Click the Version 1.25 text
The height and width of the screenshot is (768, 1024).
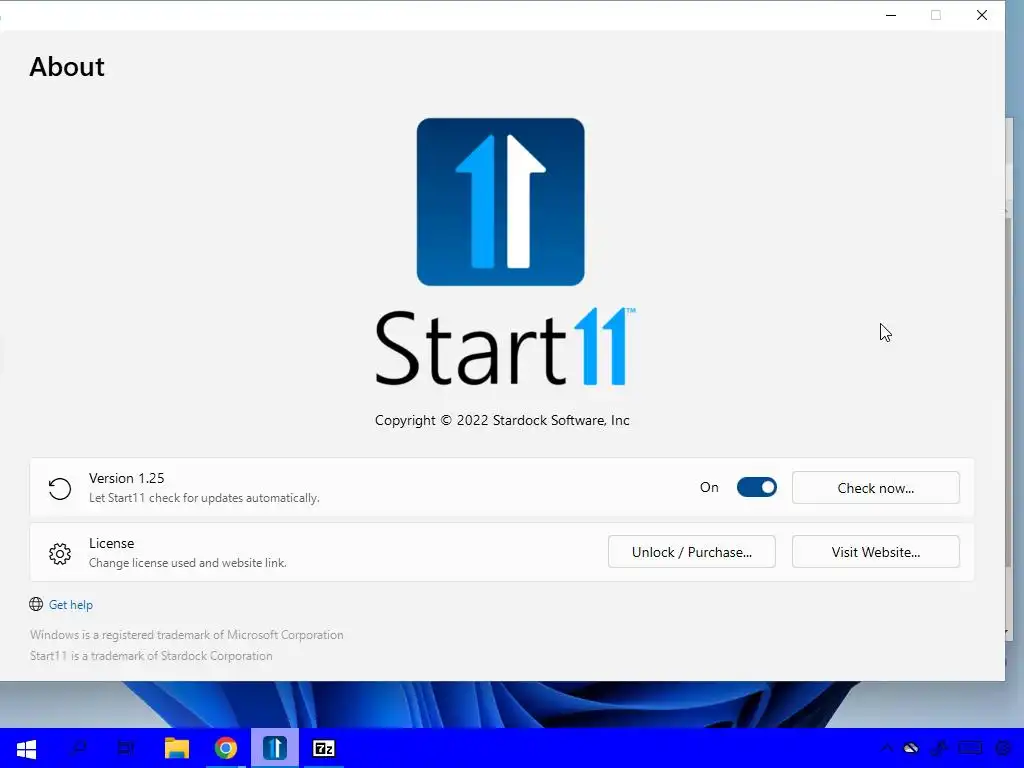(x=127, y=478)
